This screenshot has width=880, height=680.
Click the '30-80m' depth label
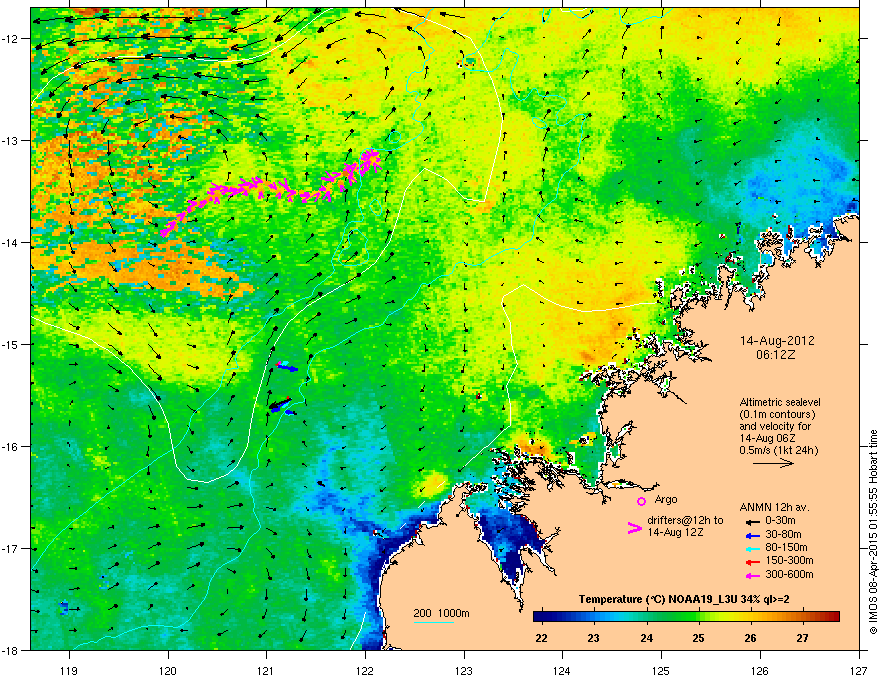(783, 534)
